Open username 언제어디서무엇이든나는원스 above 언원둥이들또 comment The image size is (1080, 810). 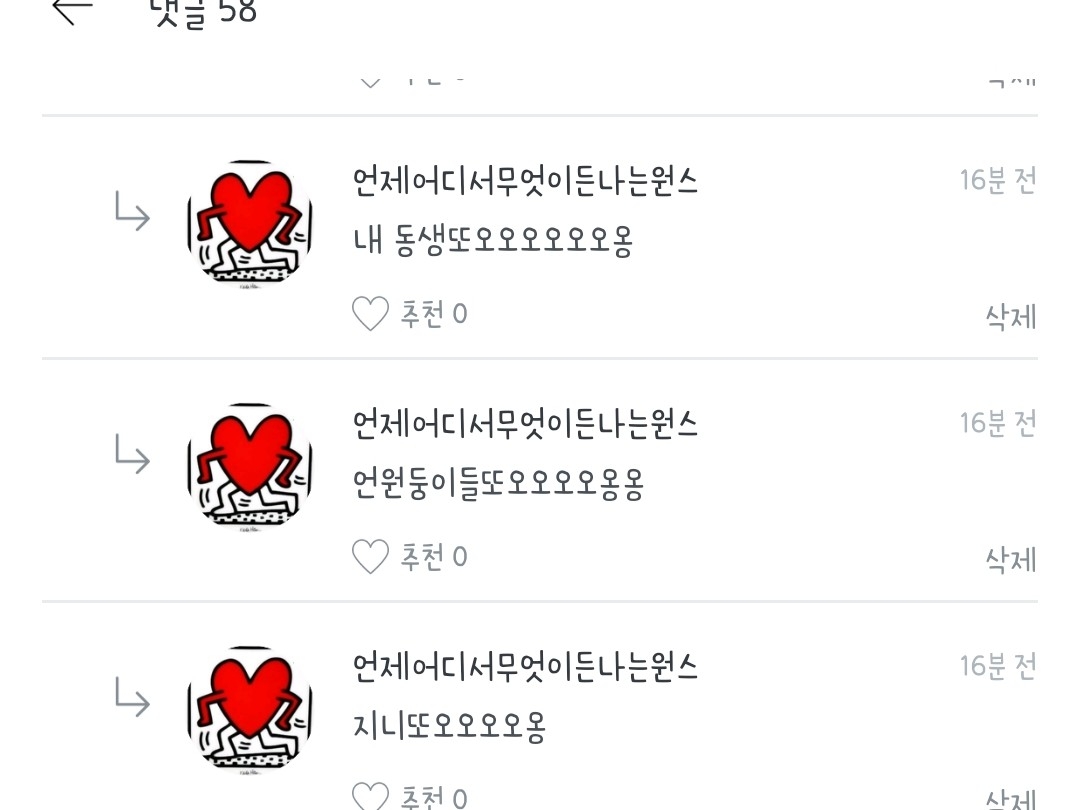pyautogui.click(x=526, y=424)
